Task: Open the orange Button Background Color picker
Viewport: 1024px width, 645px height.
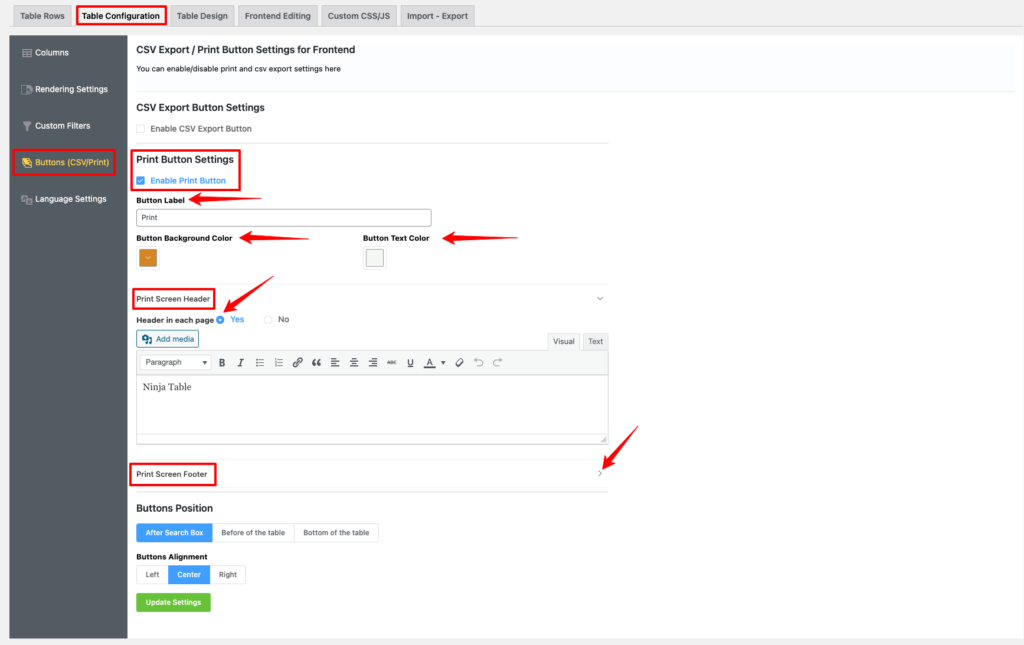Action: 148,258
